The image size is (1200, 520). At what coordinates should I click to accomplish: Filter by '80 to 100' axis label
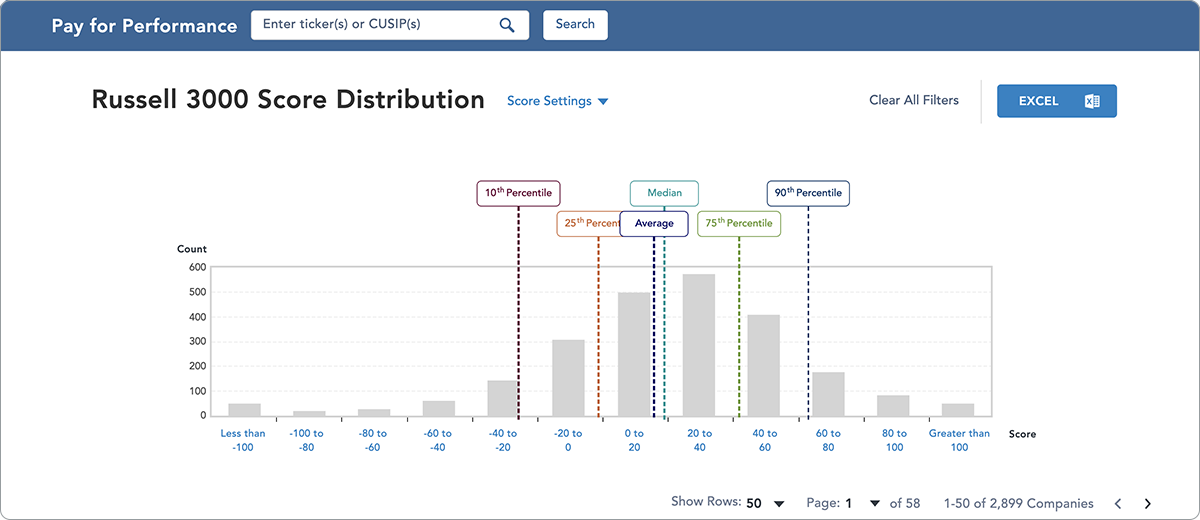[894, 440]
